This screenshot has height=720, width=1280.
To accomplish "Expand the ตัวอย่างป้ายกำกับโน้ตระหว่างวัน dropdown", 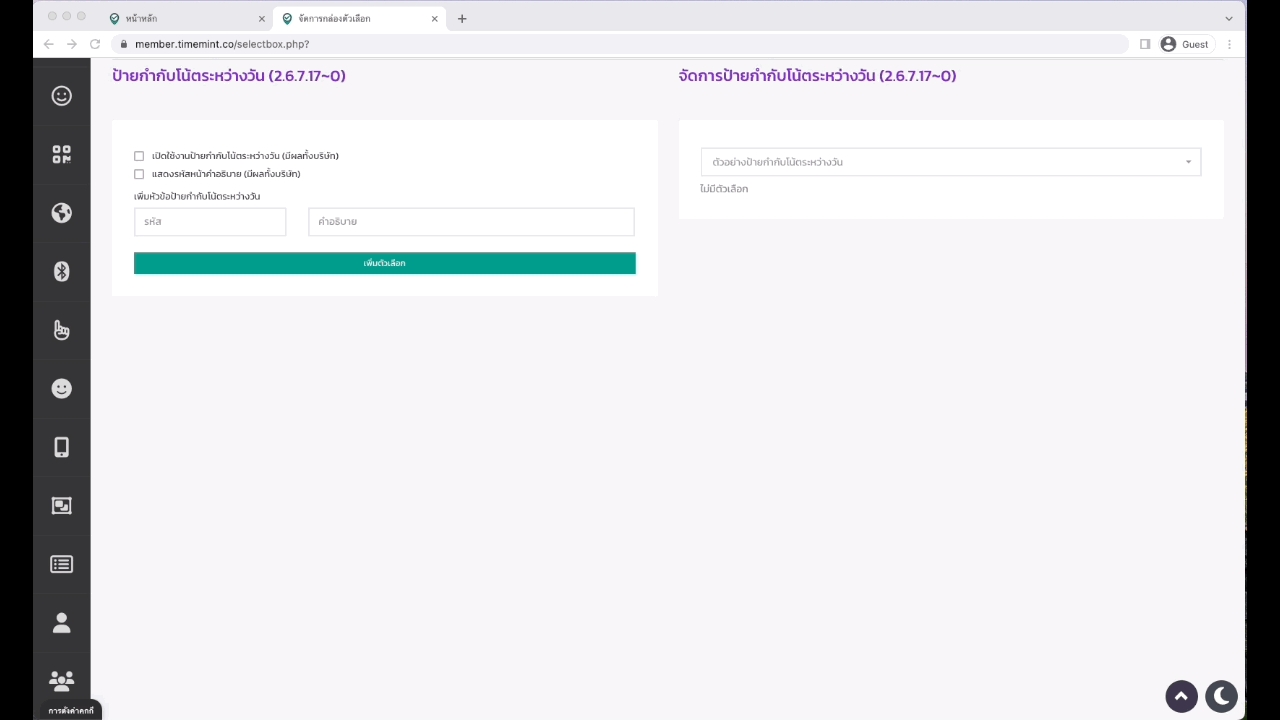I will (950, 162).
